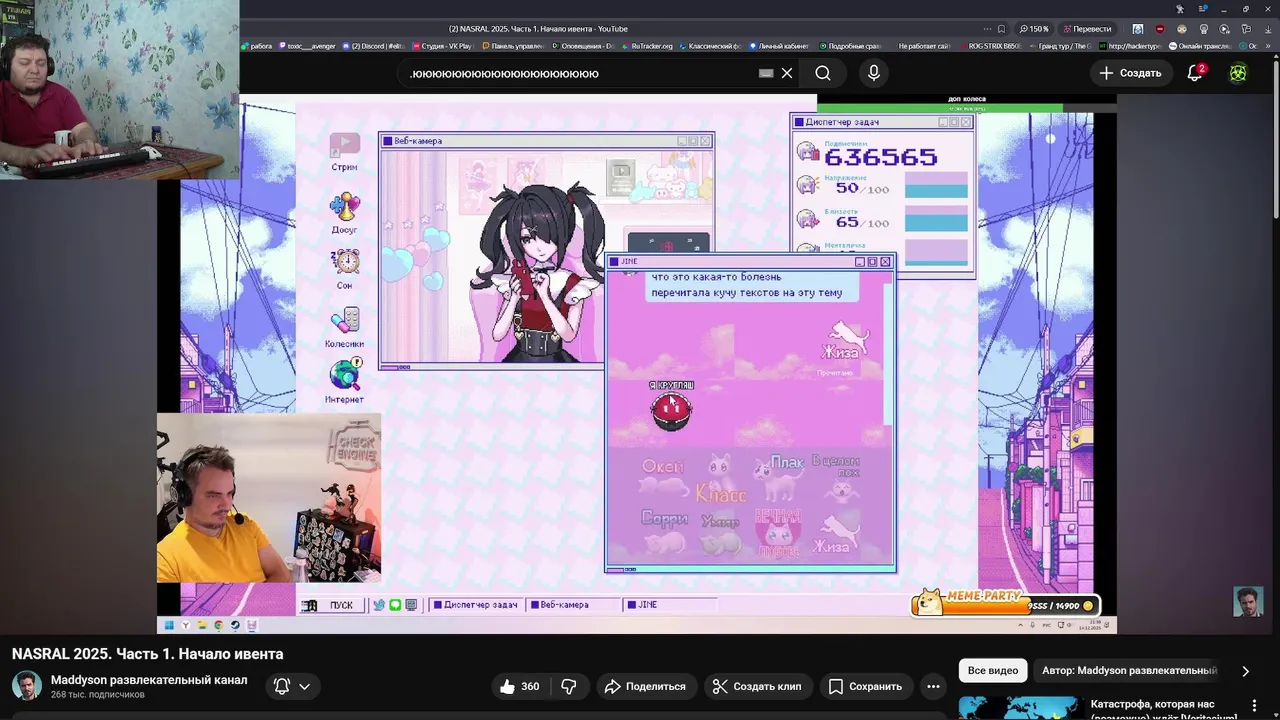Viewport: 1280px width, 720px height.
Task: Click the browser Перевести translate button
Action: [x=1087, y=29]
